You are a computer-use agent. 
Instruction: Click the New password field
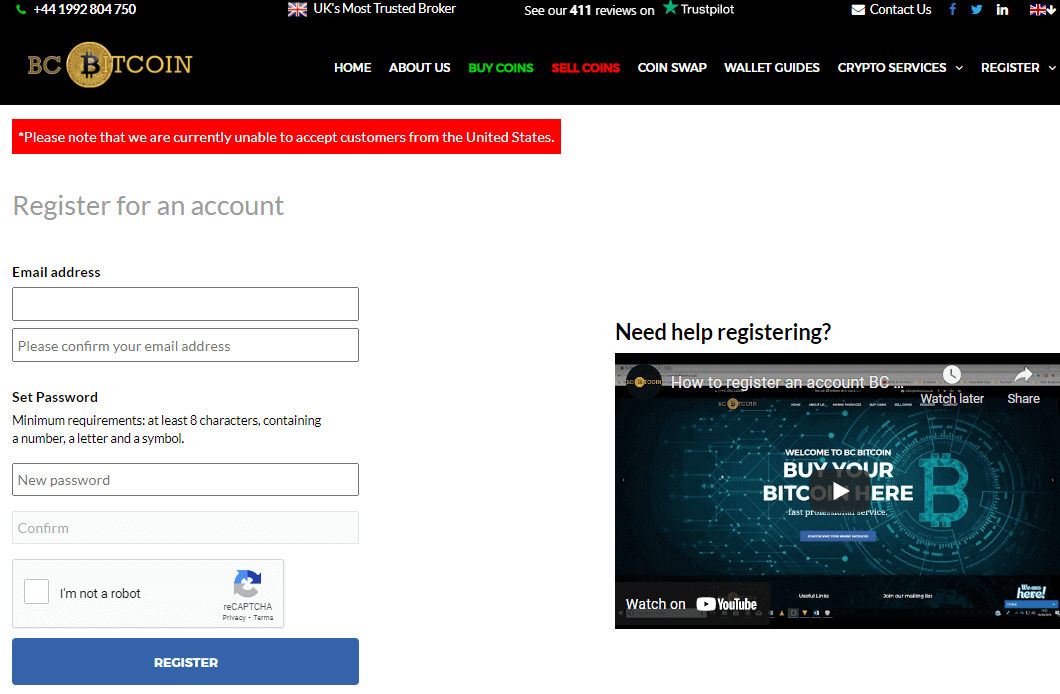coord(185,480)
